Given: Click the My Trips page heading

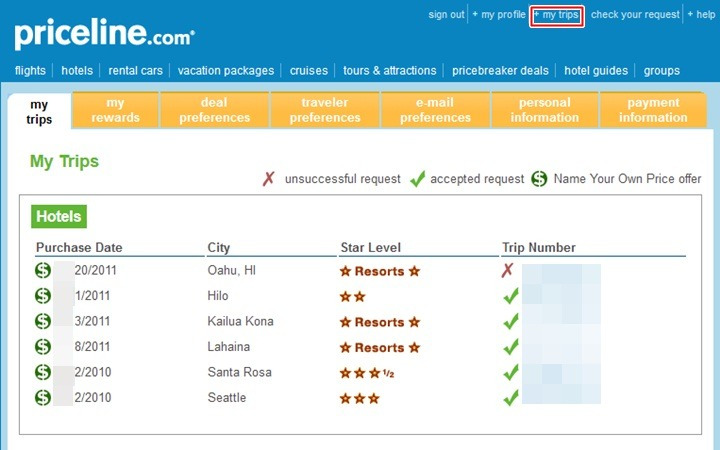Looking at the screenshot, I should pyautogui.click(x=64, y=161).
